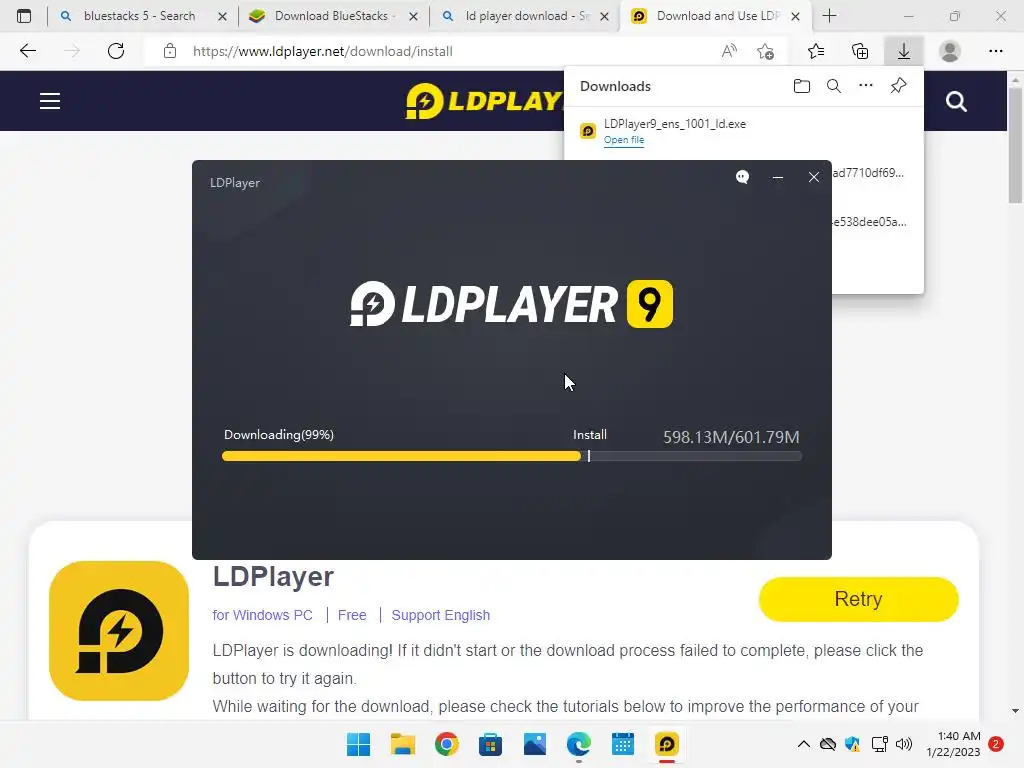Click the Downloading(99%) status text
This screenshot has width=1024, height=768.
pos(279,435)
